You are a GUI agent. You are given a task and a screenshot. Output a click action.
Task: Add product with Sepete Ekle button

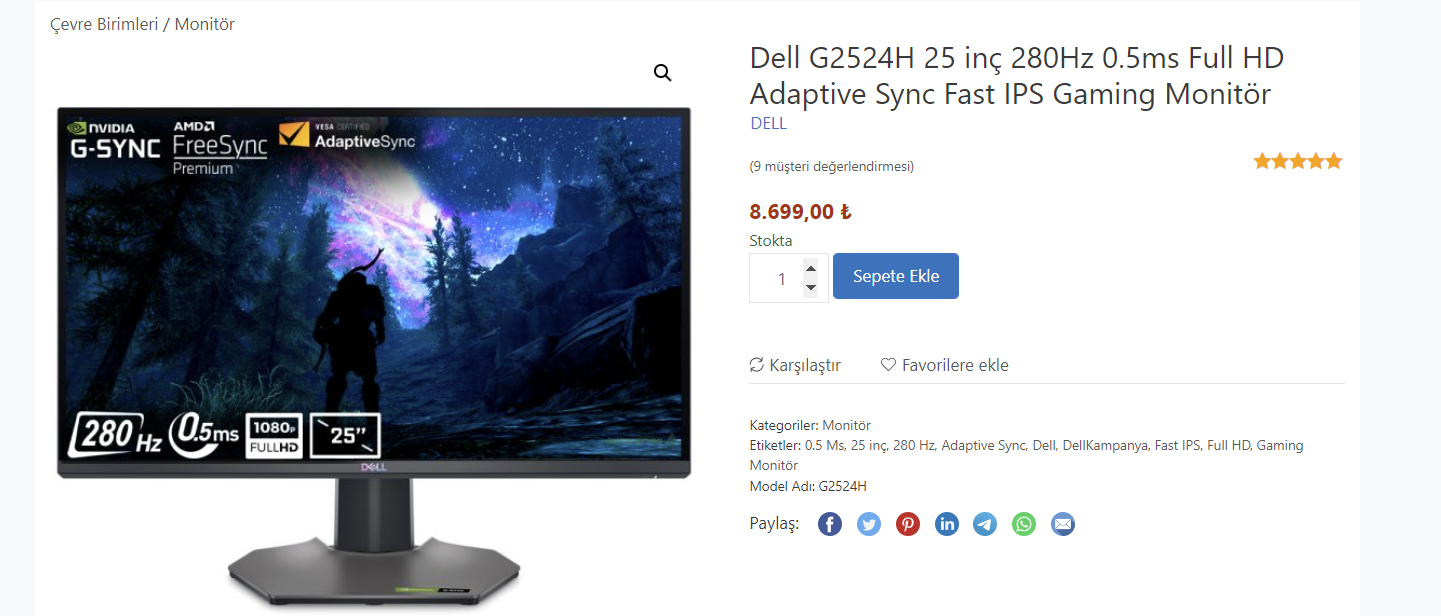pyautogui.click(x=896, y=276)
